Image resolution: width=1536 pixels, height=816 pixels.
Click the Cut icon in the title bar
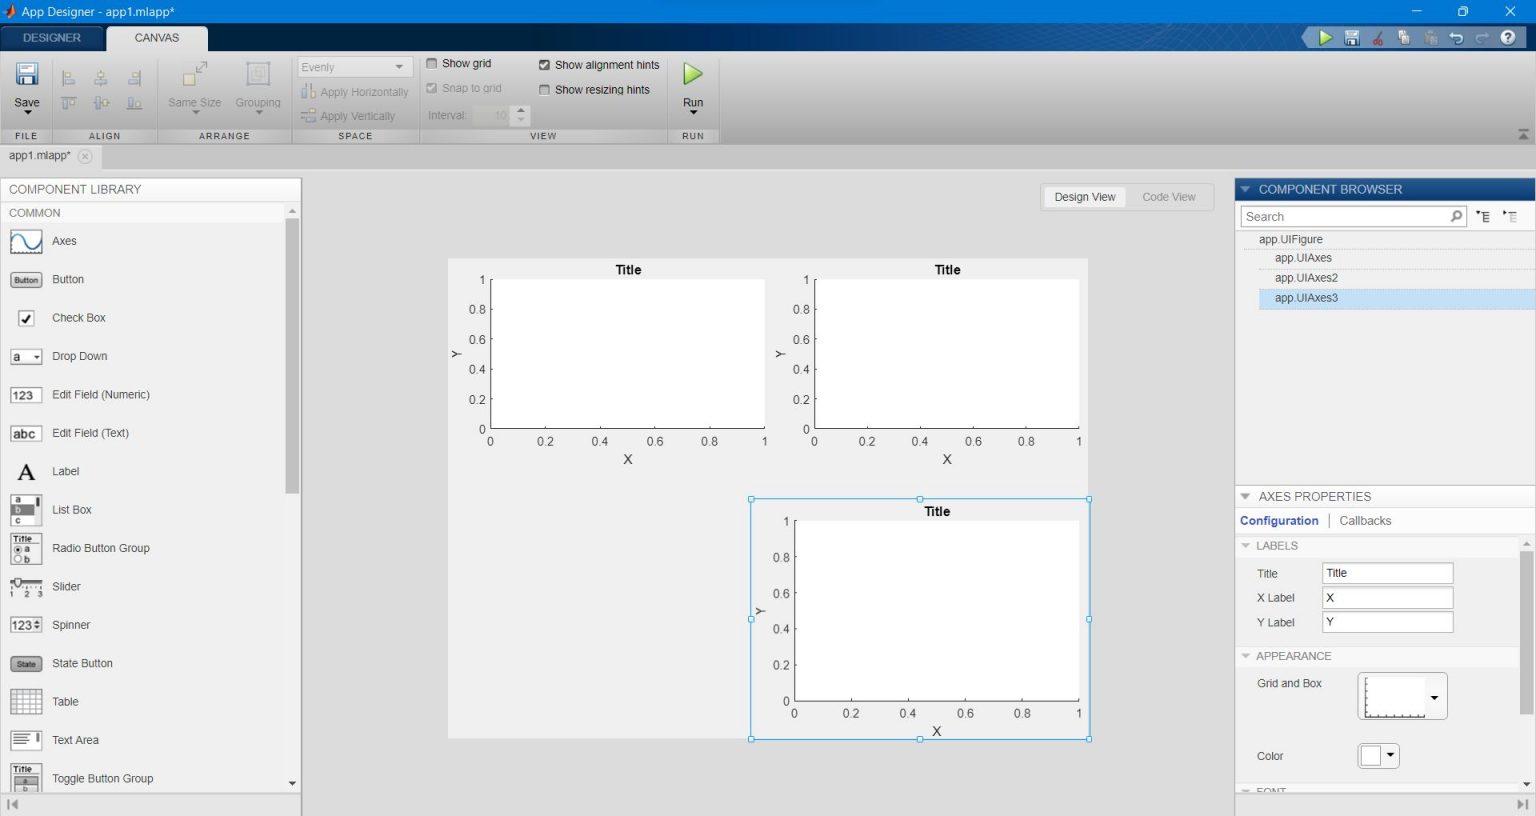tap(1376, 37)
